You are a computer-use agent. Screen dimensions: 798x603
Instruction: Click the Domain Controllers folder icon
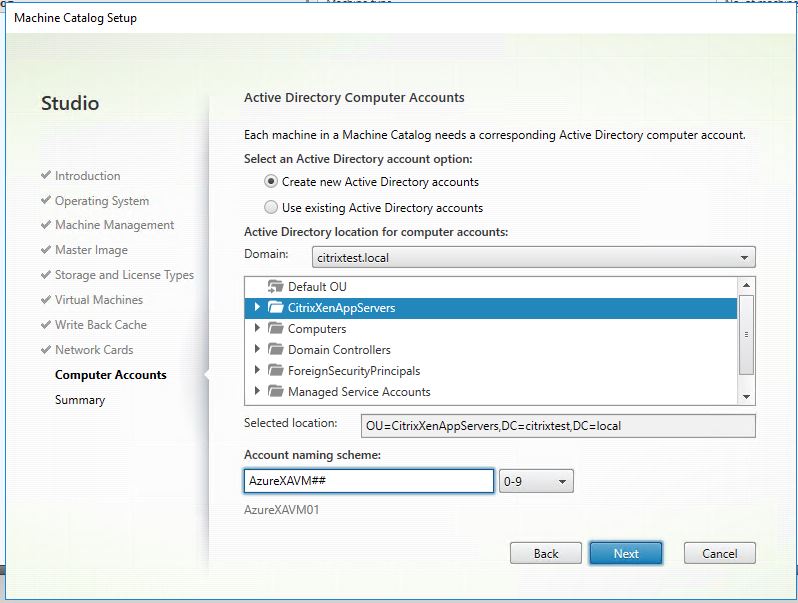275,350
